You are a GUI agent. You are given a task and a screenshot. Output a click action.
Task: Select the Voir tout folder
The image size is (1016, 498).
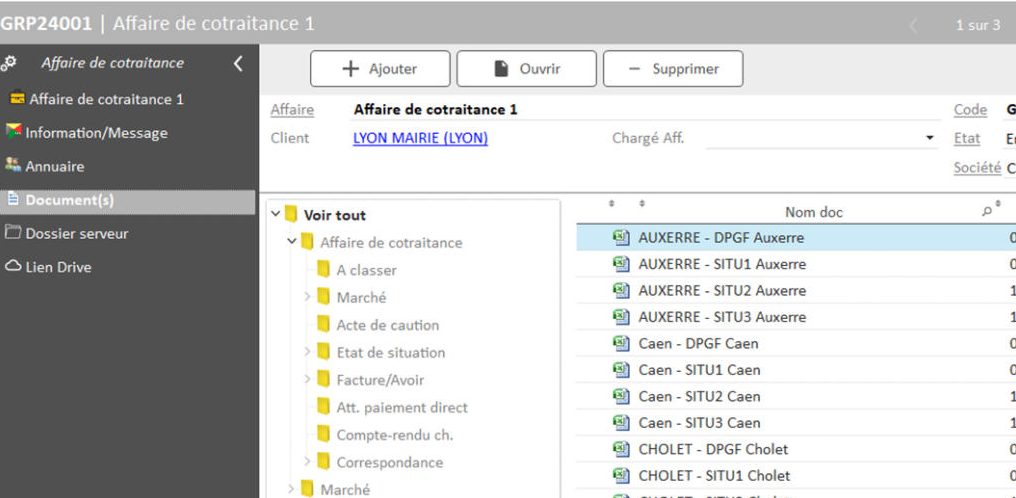pyautogui.click(x=335, y=215)
